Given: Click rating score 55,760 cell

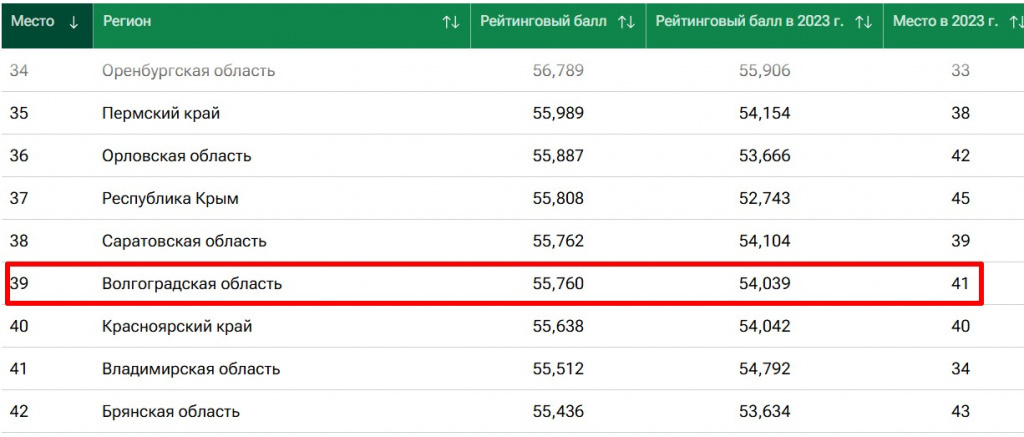Looking at the screenshot, I should [558, 284].
